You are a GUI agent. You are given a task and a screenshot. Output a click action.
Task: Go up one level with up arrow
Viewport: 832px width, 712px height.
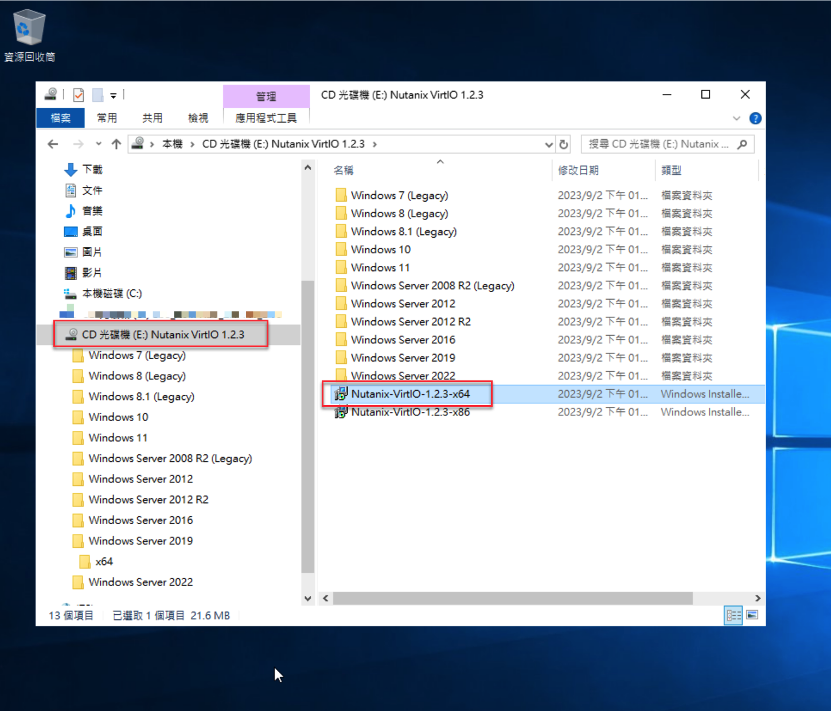pos(116,144)
